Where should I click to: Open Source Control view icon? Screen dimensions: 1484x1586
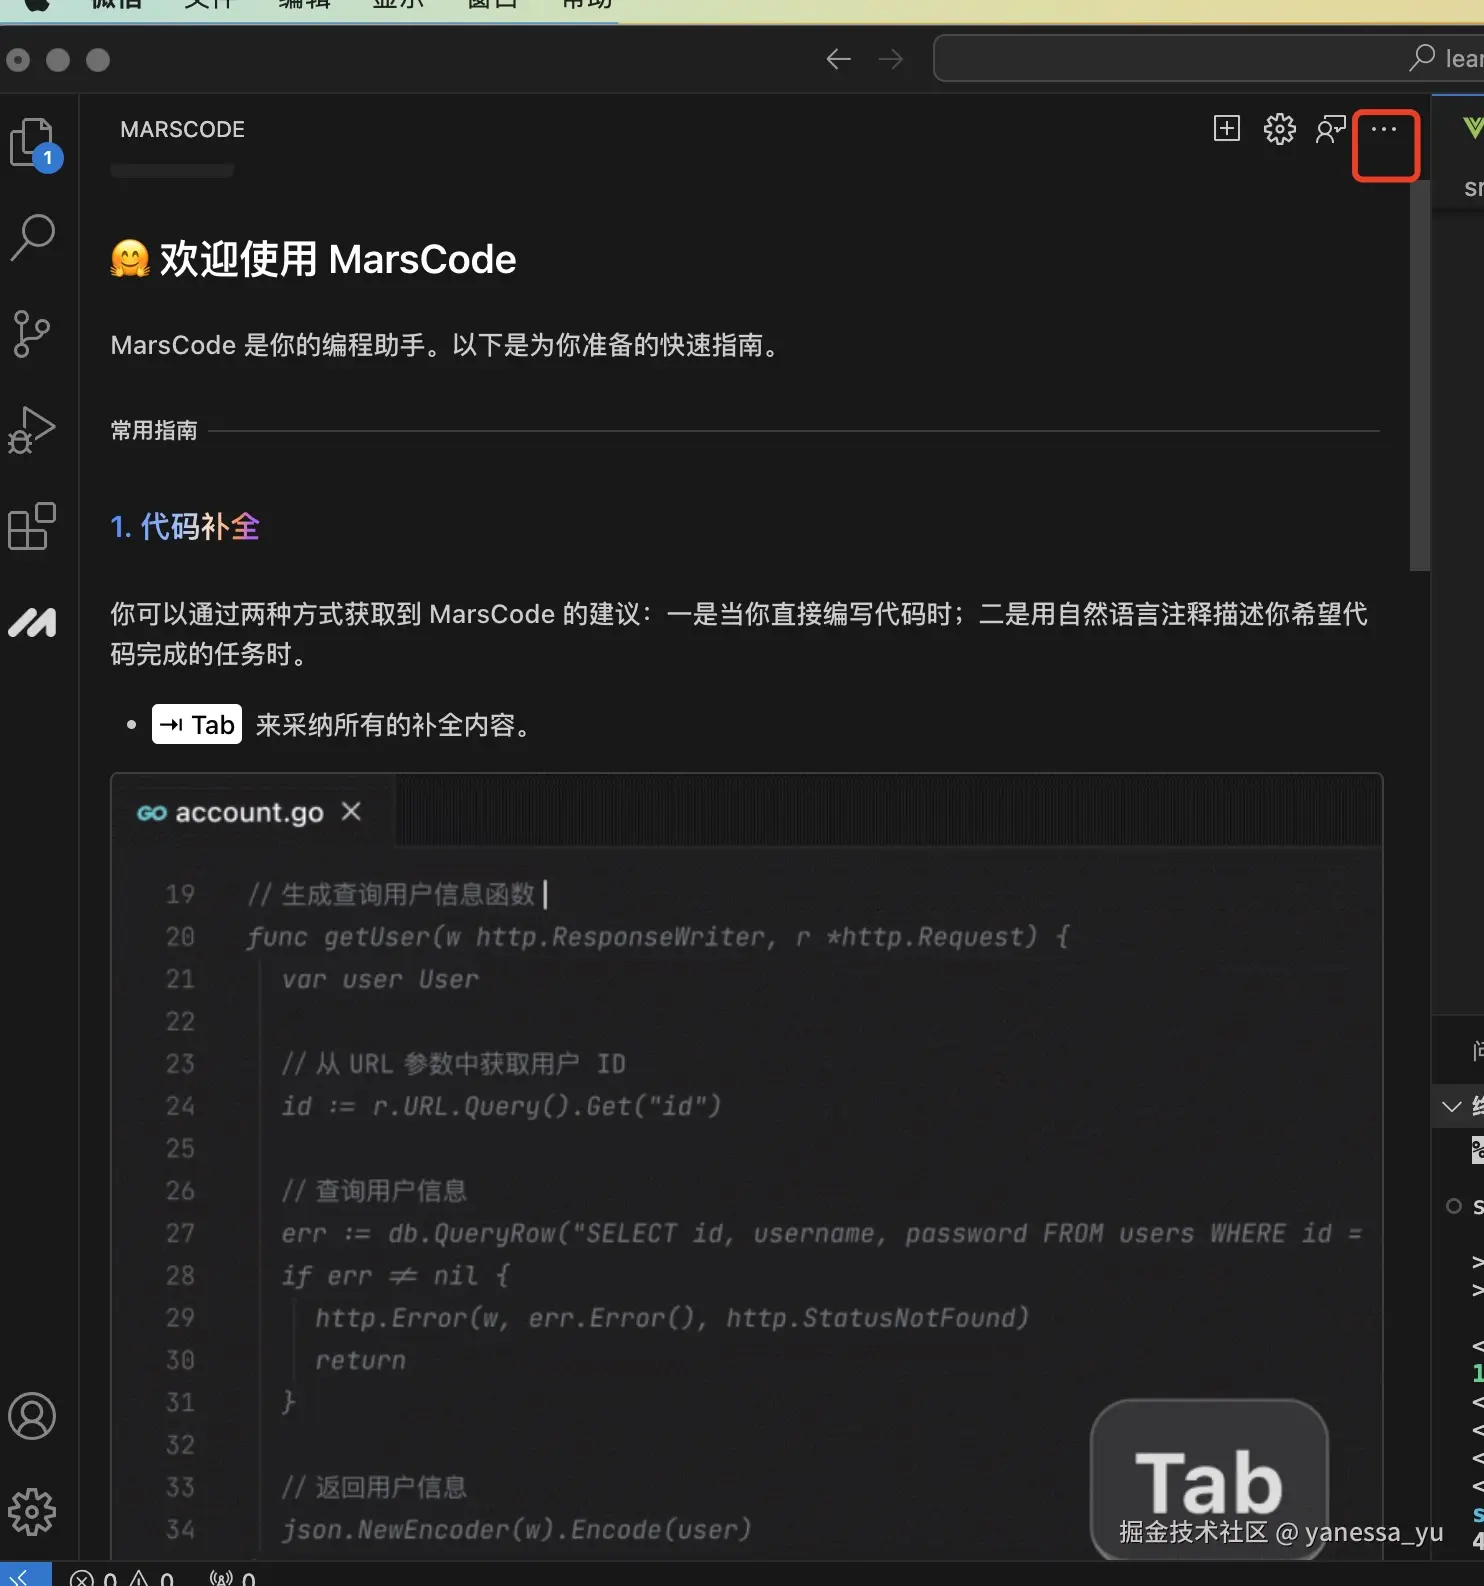31,334
